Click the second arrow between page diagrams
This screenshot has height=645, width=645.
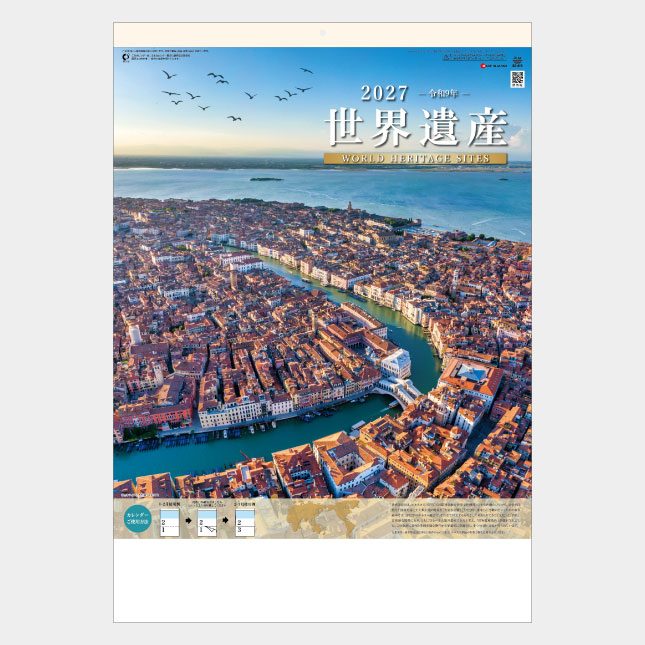226,522
